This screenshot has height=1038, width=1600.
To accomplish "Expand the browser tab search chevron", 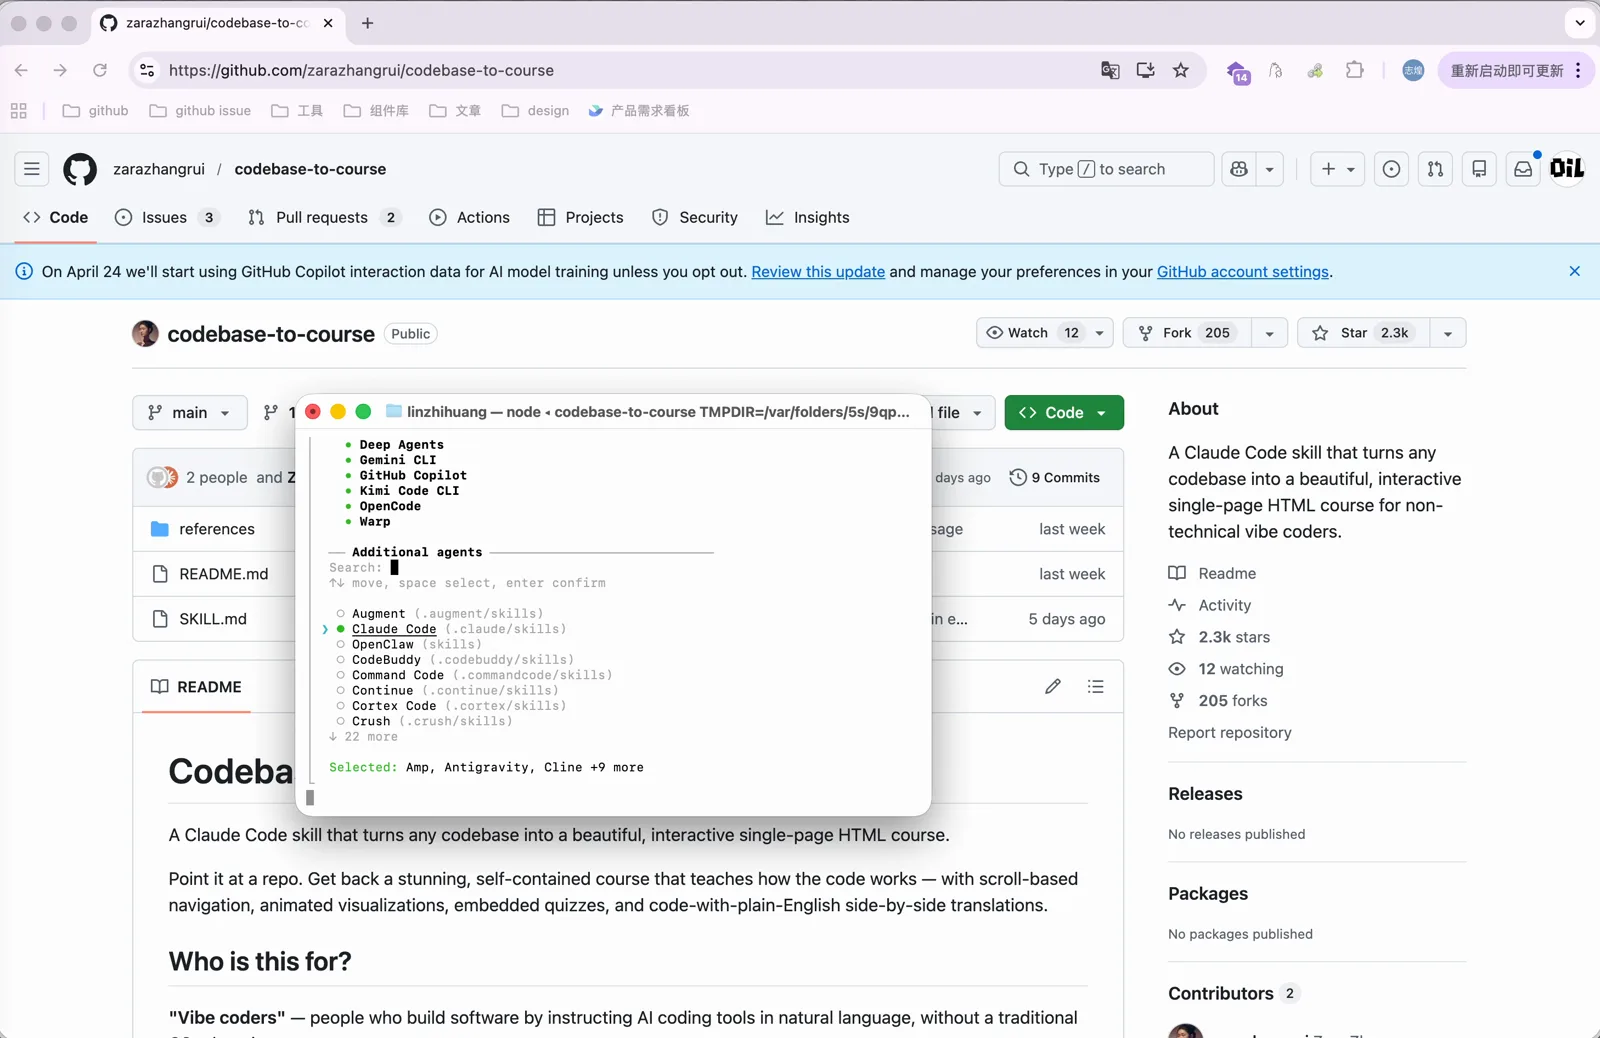I will (x=1580, y=23).
